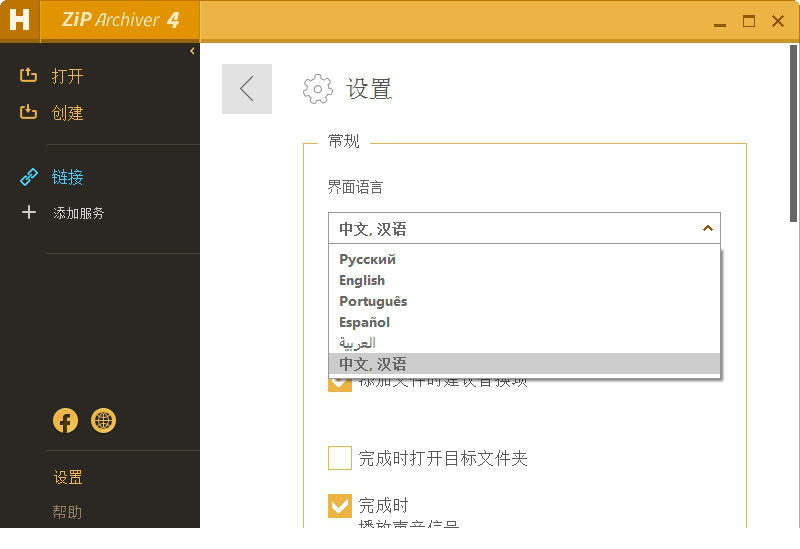The height and width of the screenshot is (549, 800).
Task: Click 添加服务 to add a service
Action: click(x=79, y=213)
